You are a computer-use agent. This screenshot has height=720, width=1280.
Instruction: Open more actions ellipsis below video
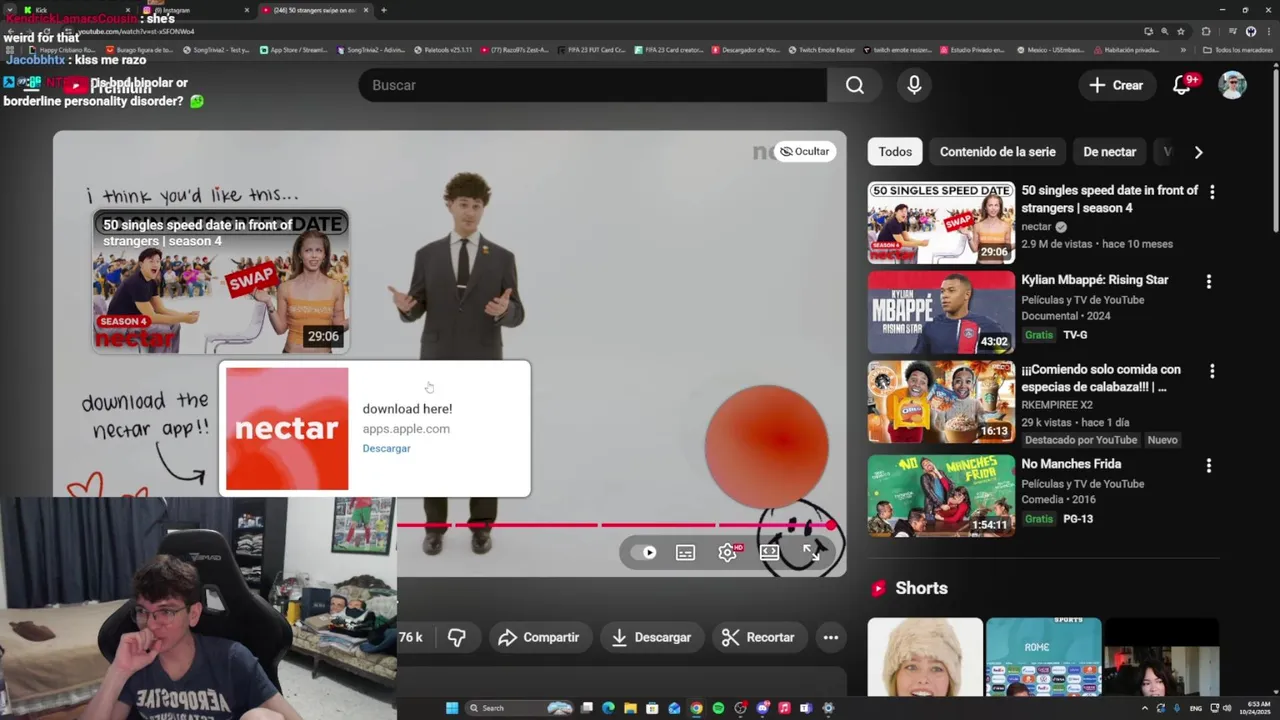(x=830, y=637)
